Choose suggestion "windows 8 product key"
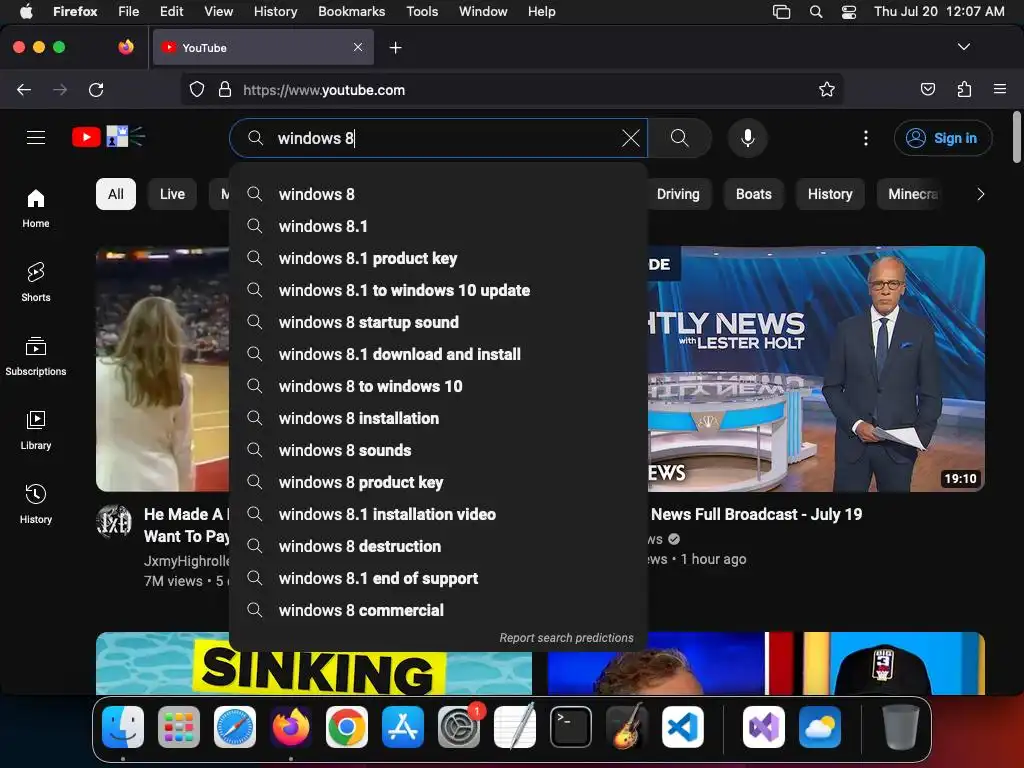Viewport: 1024px width, 768px height. pos(438,482)
